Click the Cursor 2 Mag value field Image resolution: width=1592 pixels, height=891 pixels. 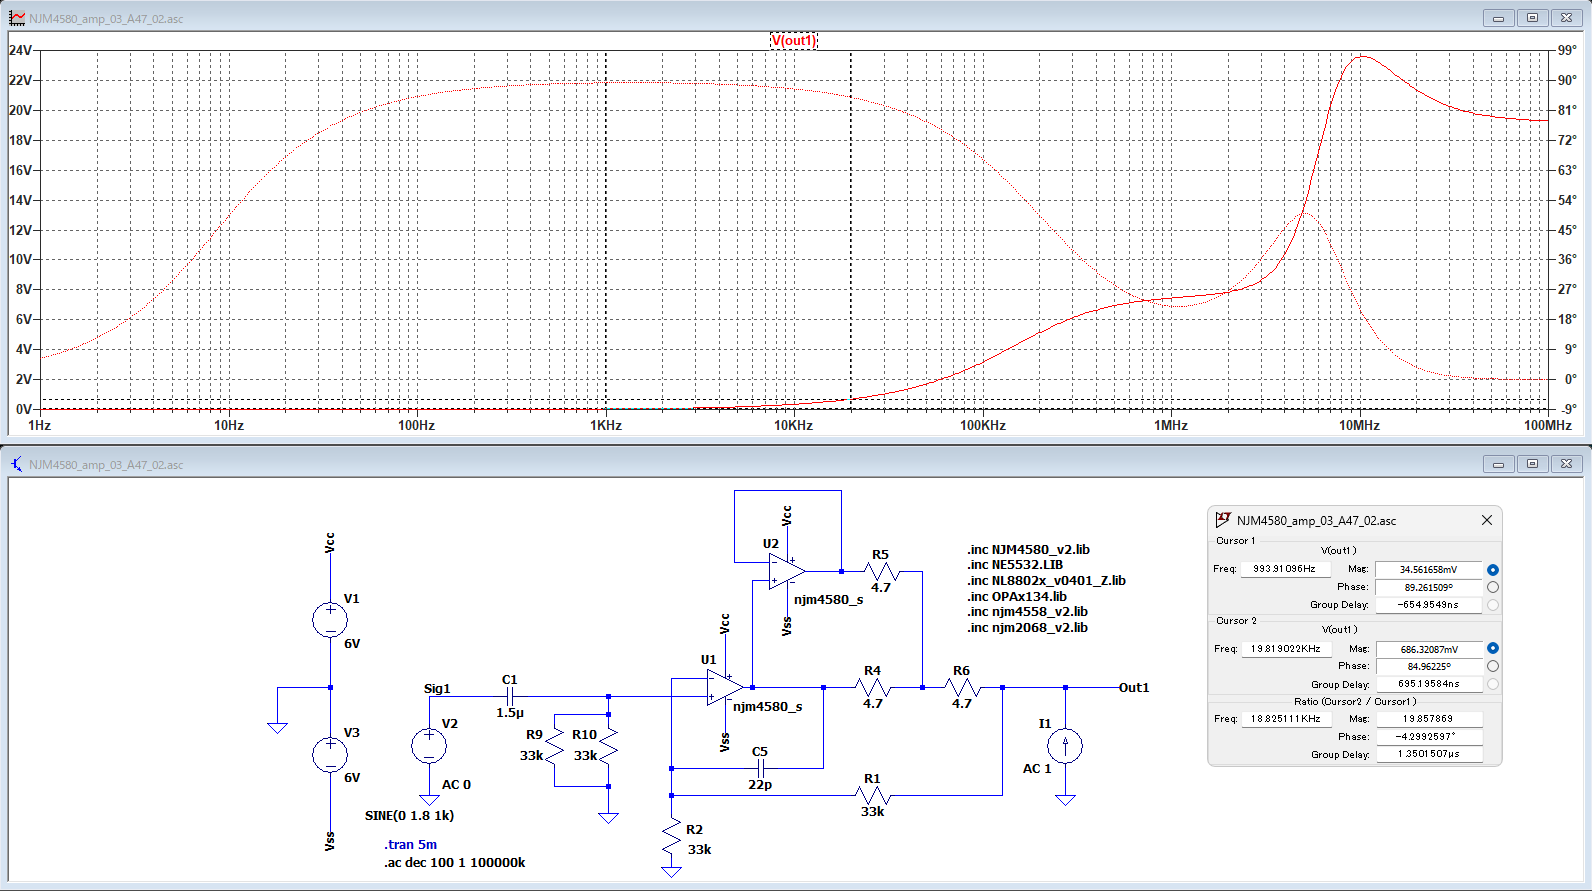(x=1428, y=649)
